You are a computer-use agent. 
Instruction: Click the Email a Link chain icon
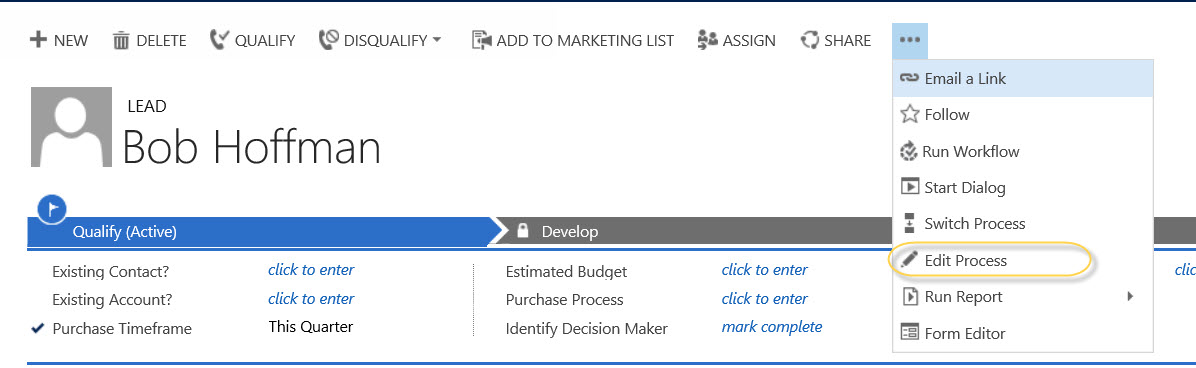tap(909, 78)
